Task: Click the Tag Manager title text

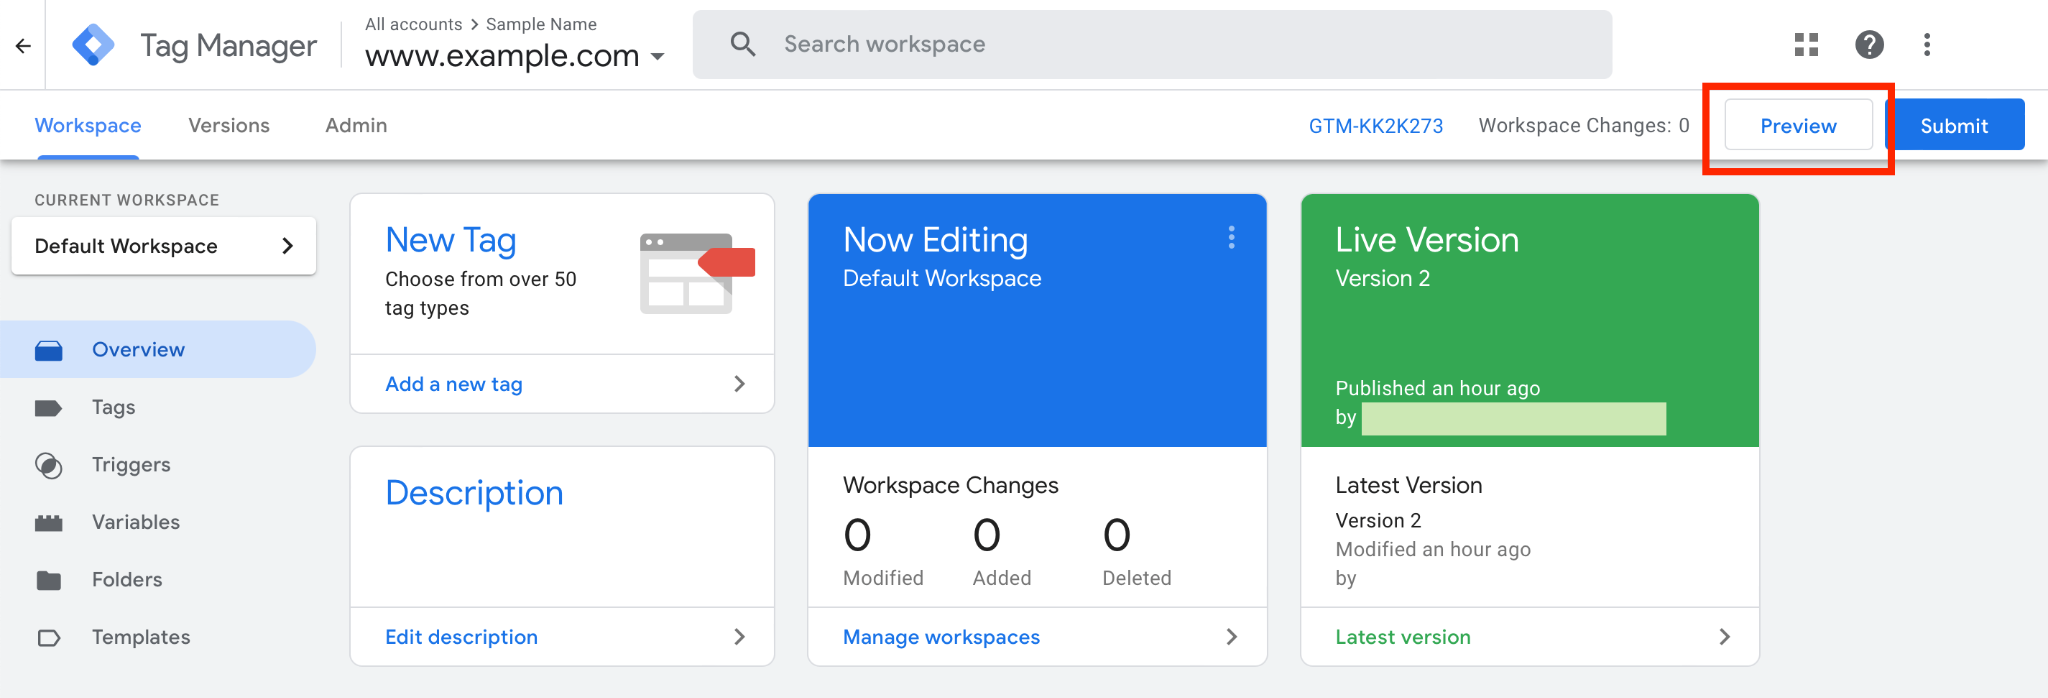Action: (x=228, y=46)
